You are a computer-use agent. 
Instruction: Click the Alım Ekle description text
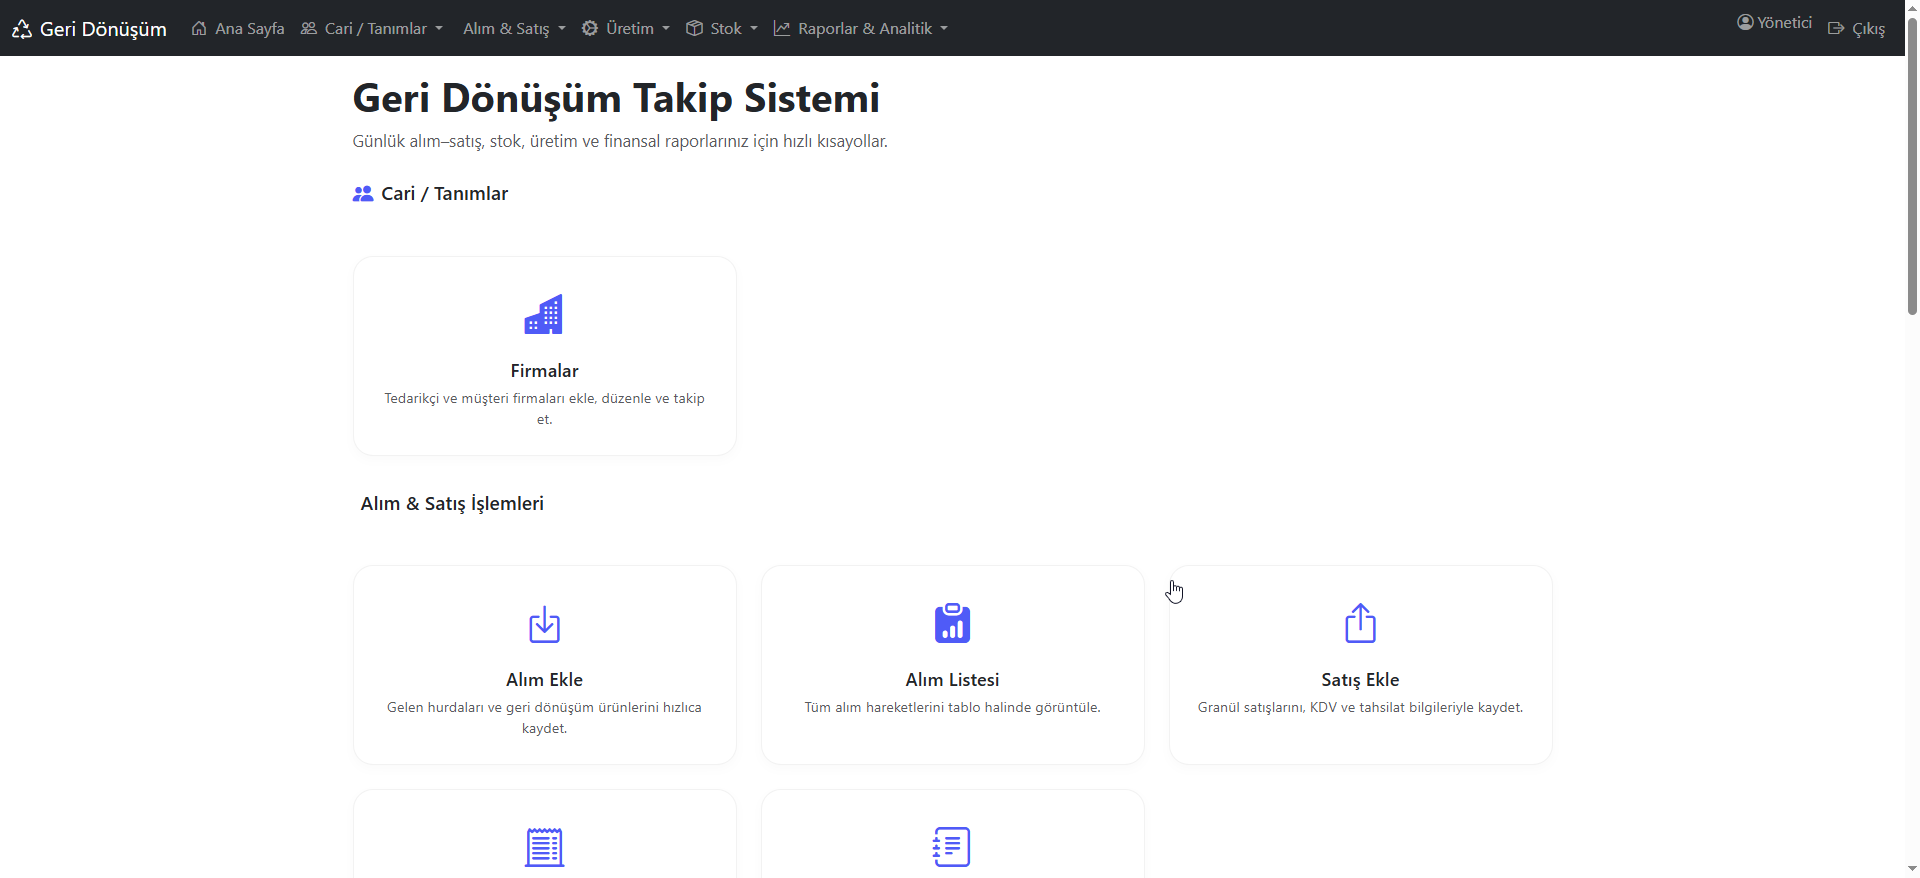point(544,717)
